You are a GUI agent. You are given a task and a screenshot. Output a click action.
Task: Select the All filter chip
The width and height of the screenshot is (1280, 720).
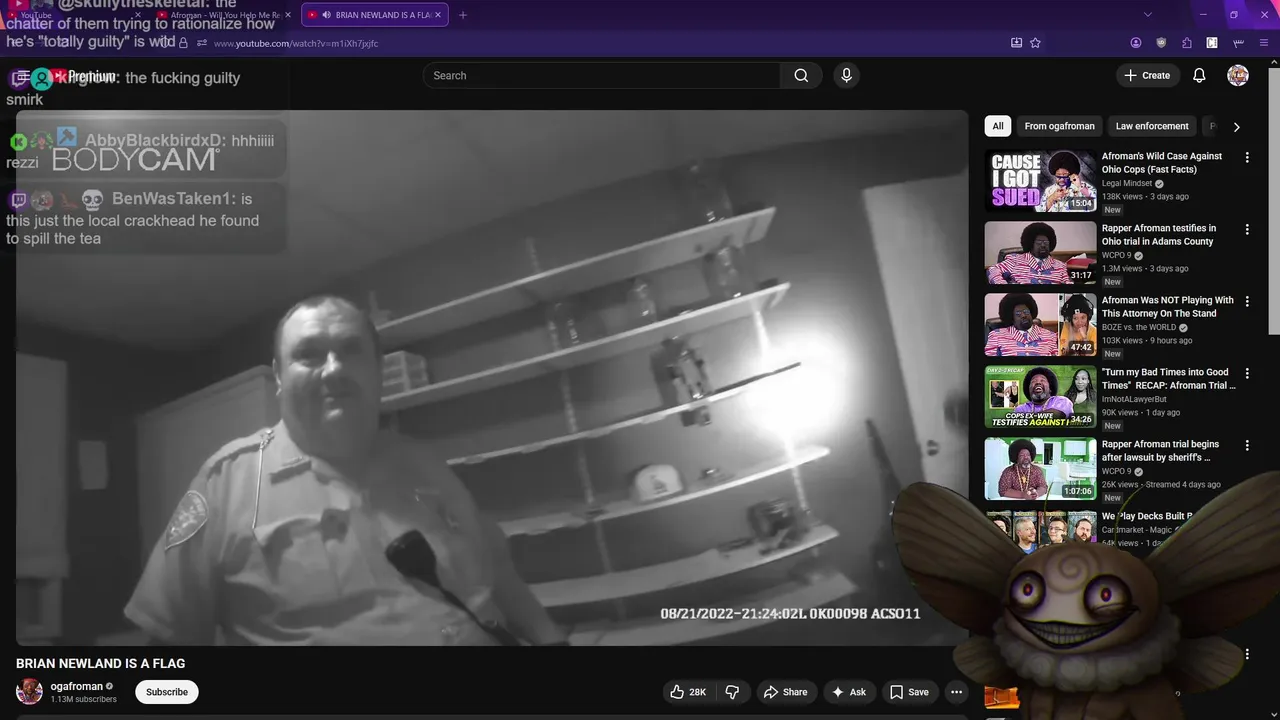click(x=997, y=126)
